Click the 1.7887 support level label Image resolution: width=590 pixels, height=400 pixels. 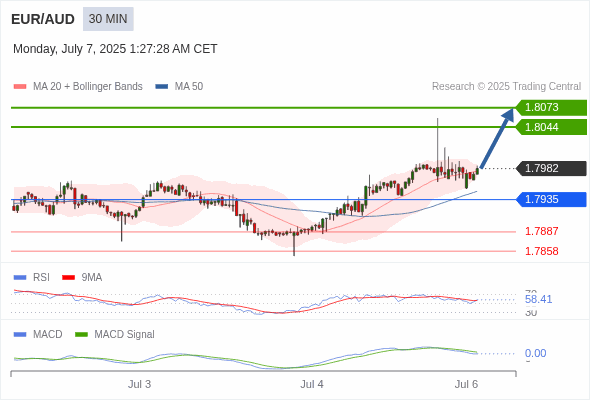[x=541, y=231]
